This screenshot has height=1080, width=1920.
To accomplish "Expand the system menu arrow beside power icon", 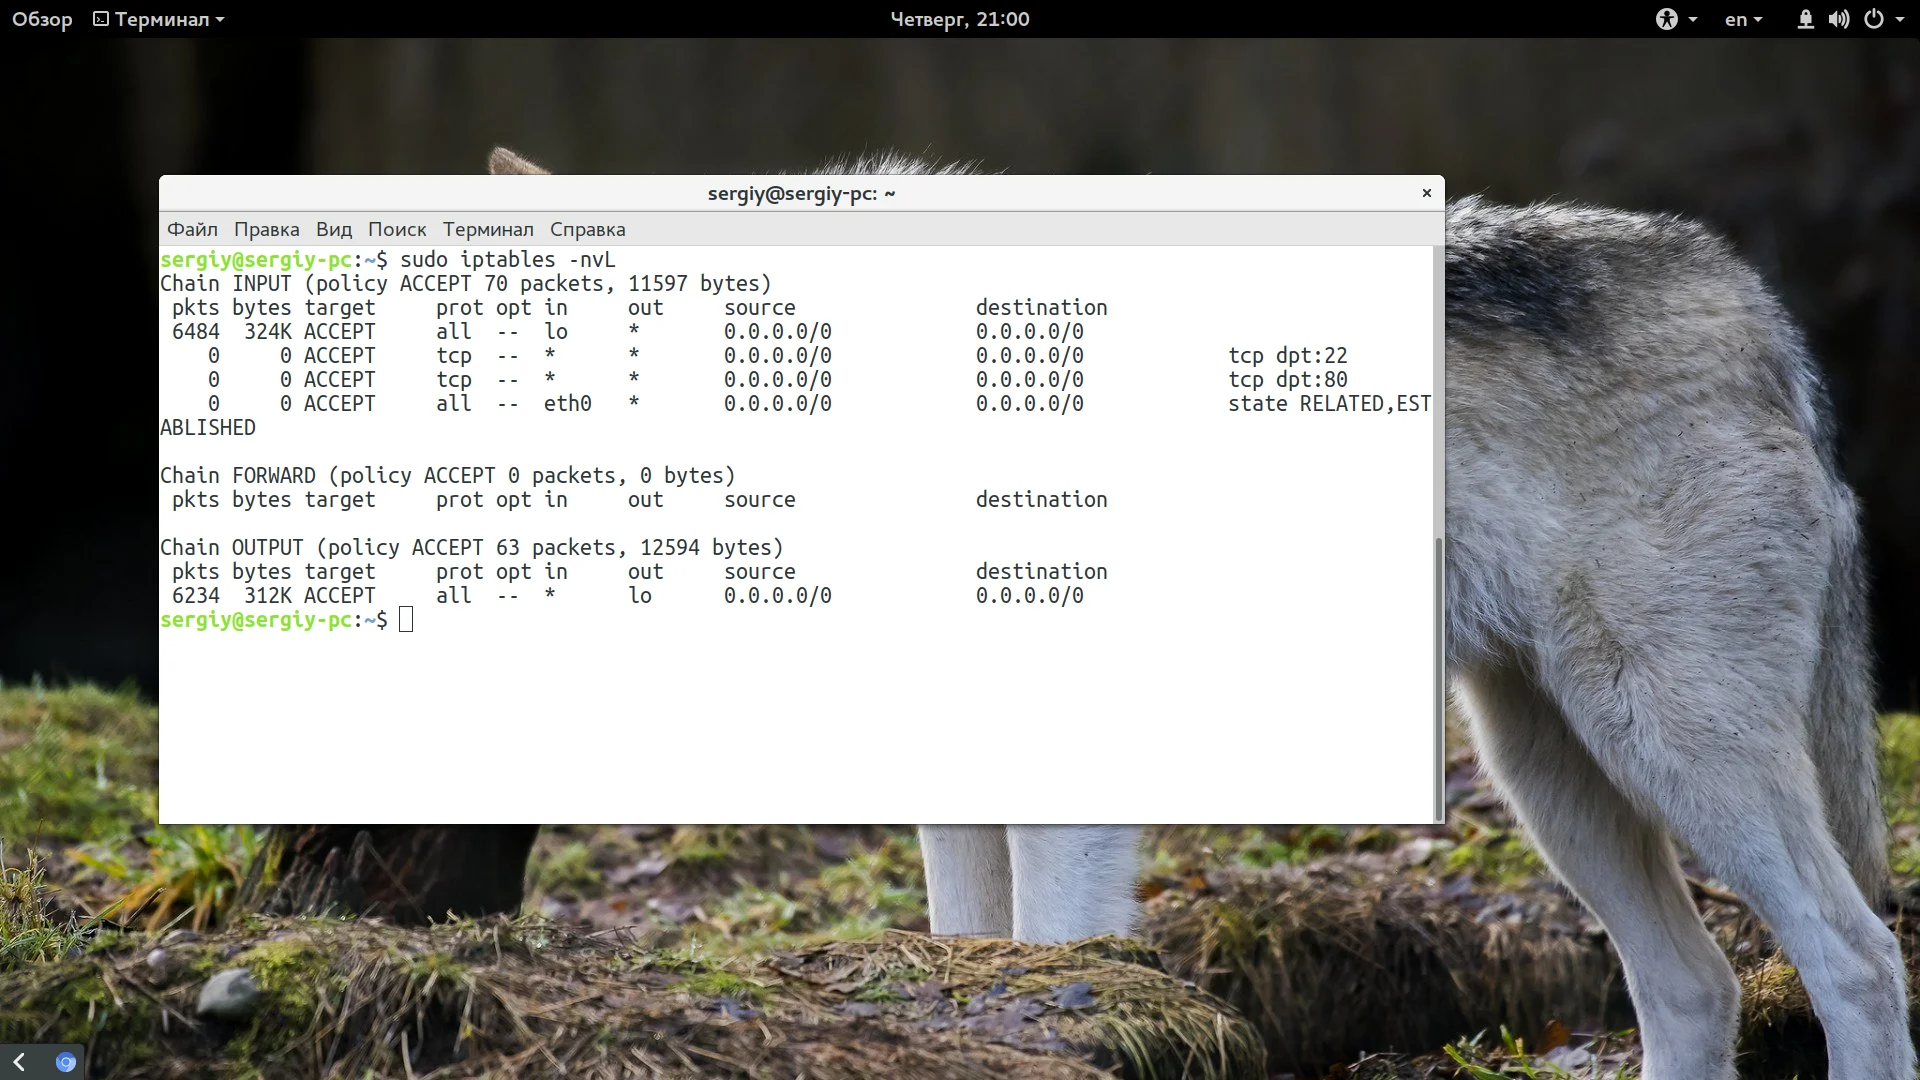I will coord(1900,19).
